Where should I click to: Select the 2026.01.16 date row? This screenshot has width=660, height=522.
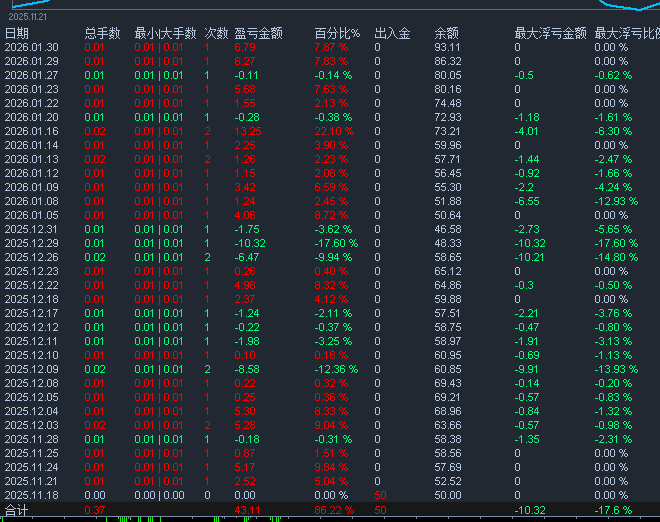(31, 131)
